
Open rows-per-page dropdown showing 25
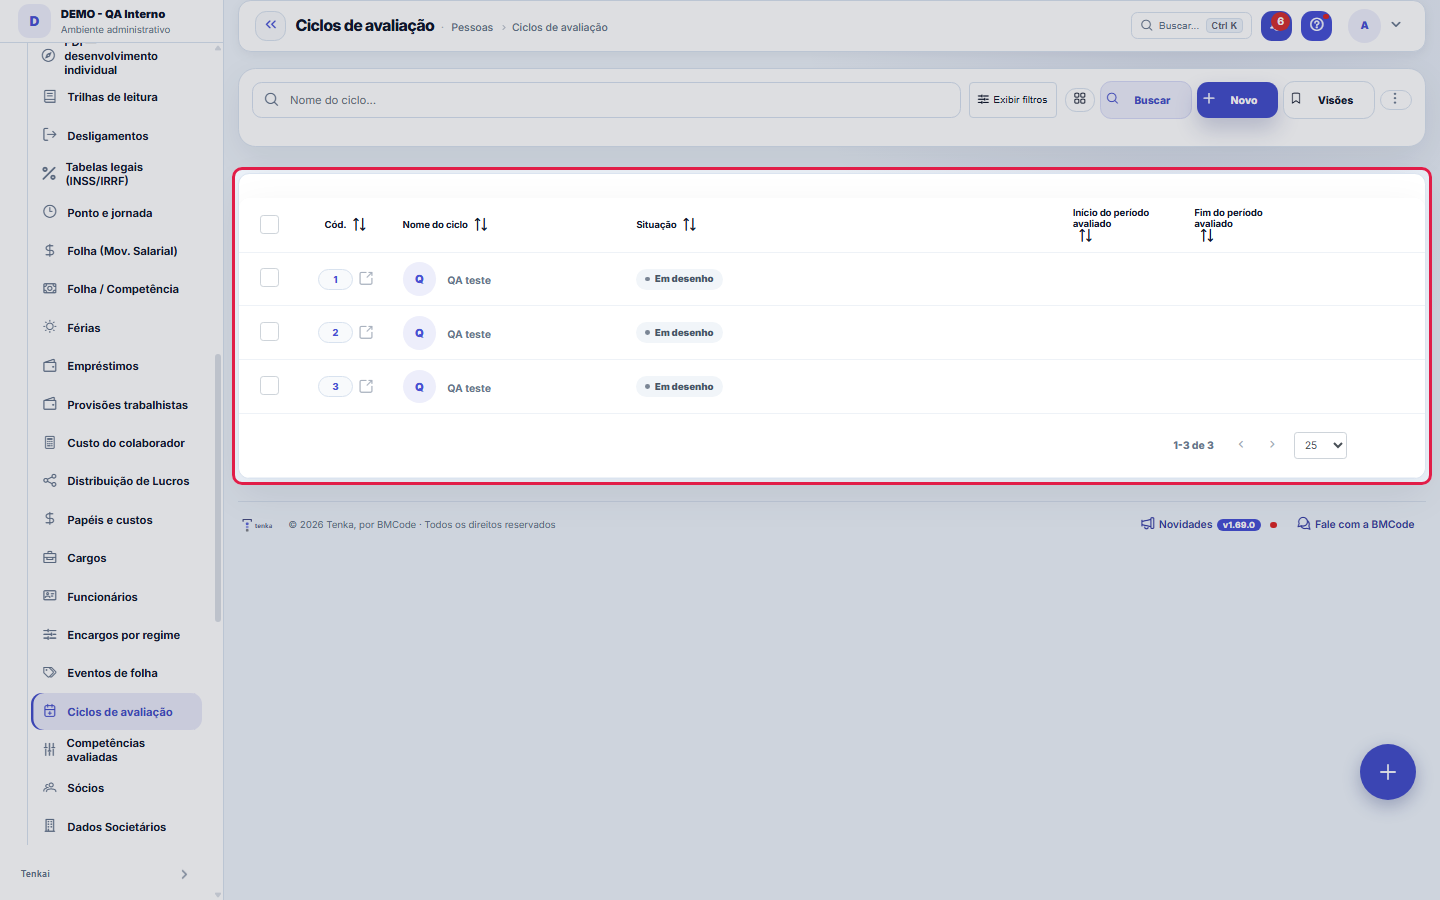1320,445
